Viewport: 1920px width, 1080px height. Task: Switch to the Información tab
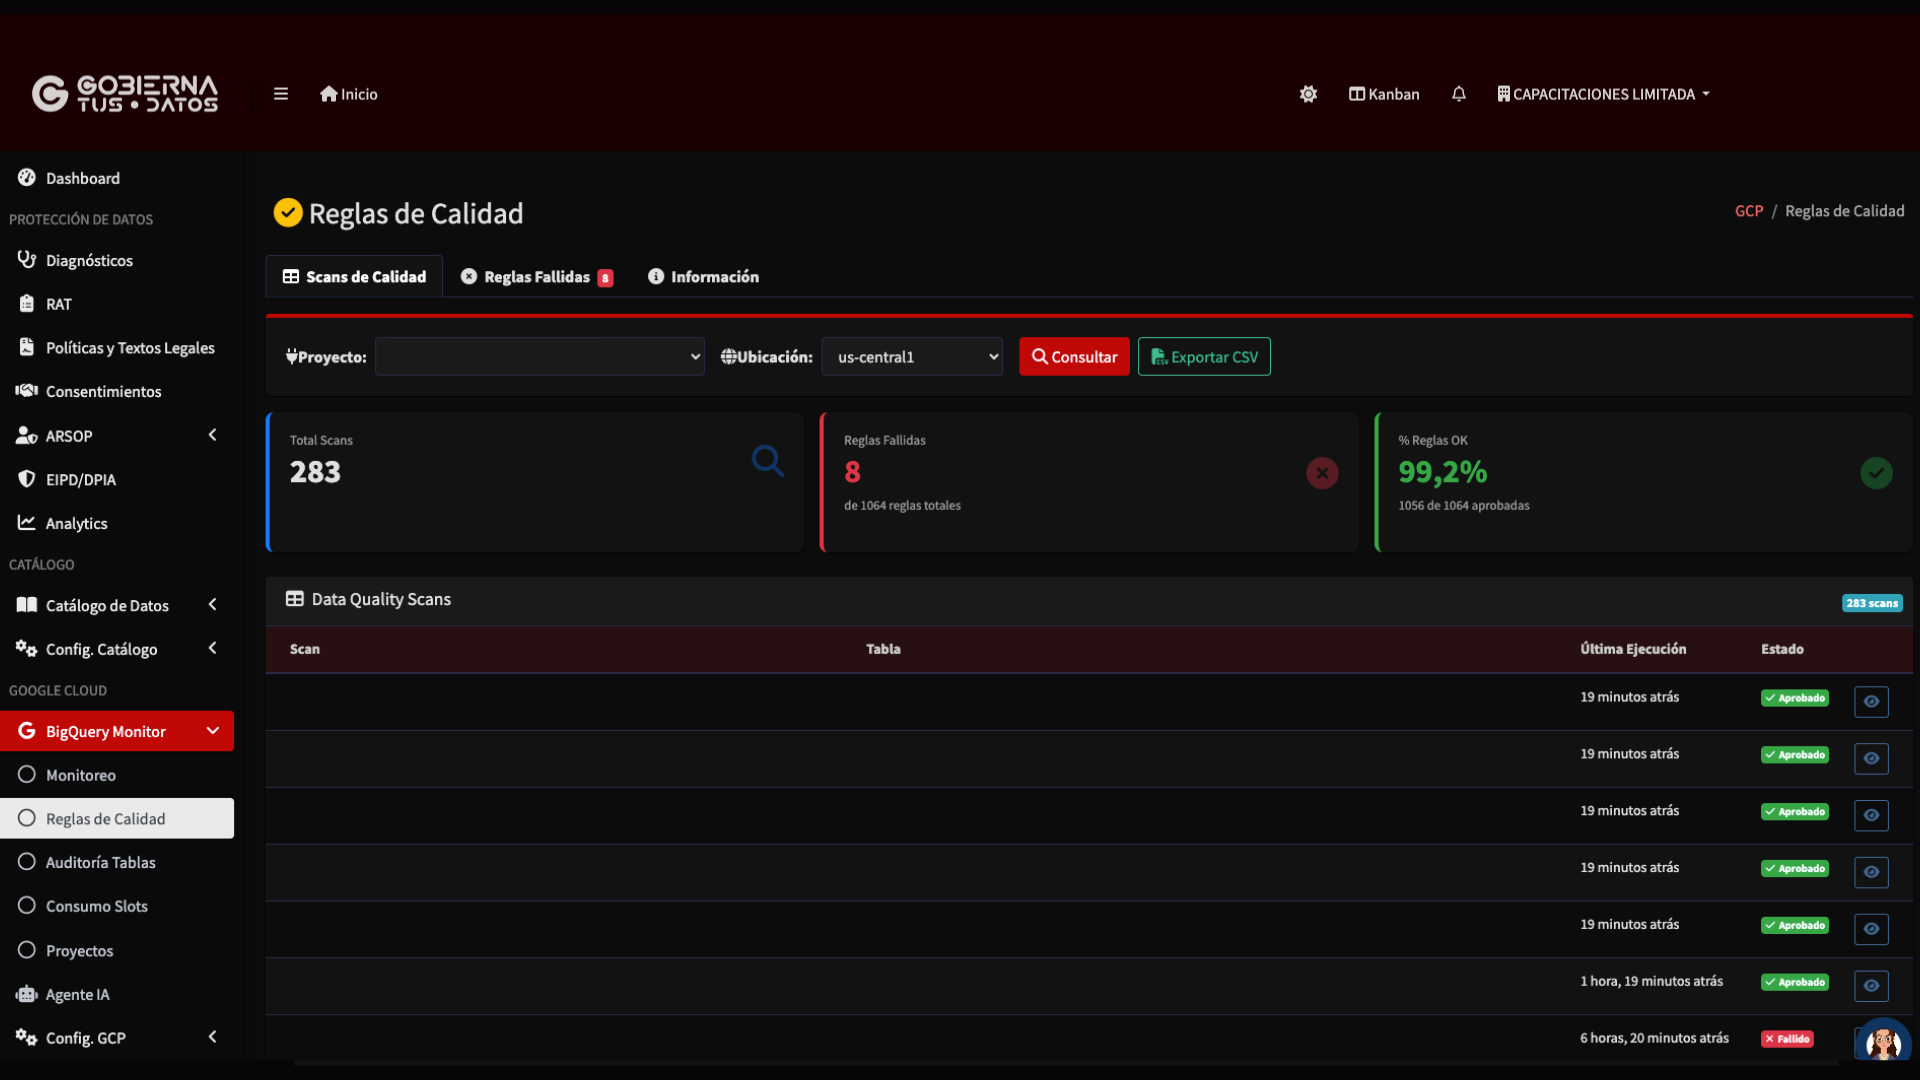click(x=703, y=276)
